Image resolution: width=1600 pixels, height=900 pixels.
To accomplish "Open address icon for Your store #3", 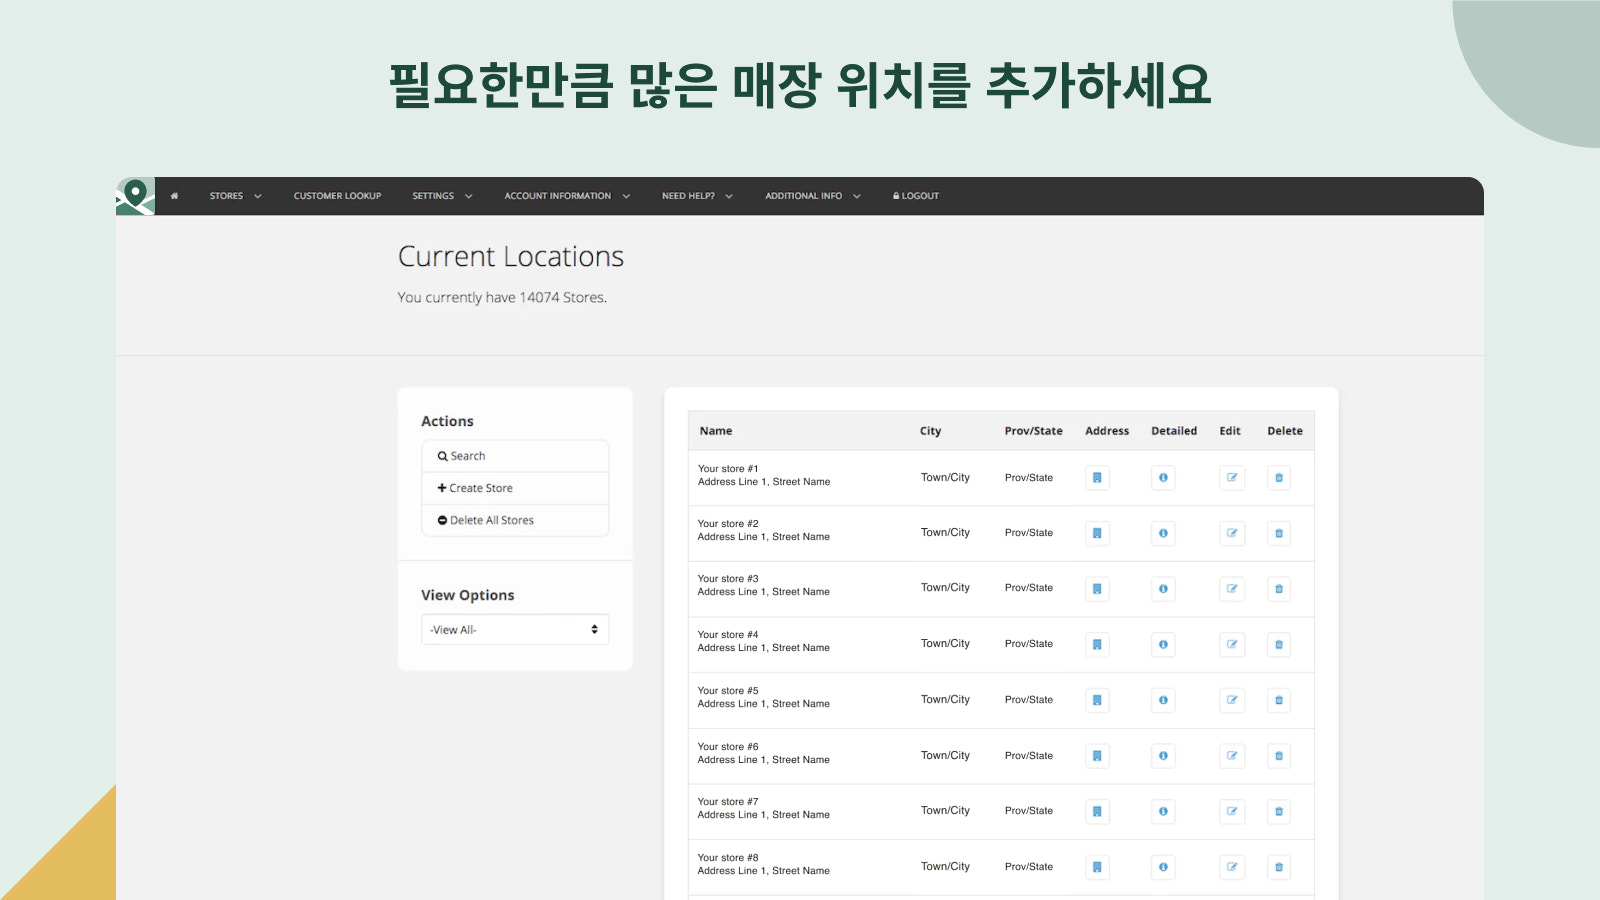I will pos(1097,589).
